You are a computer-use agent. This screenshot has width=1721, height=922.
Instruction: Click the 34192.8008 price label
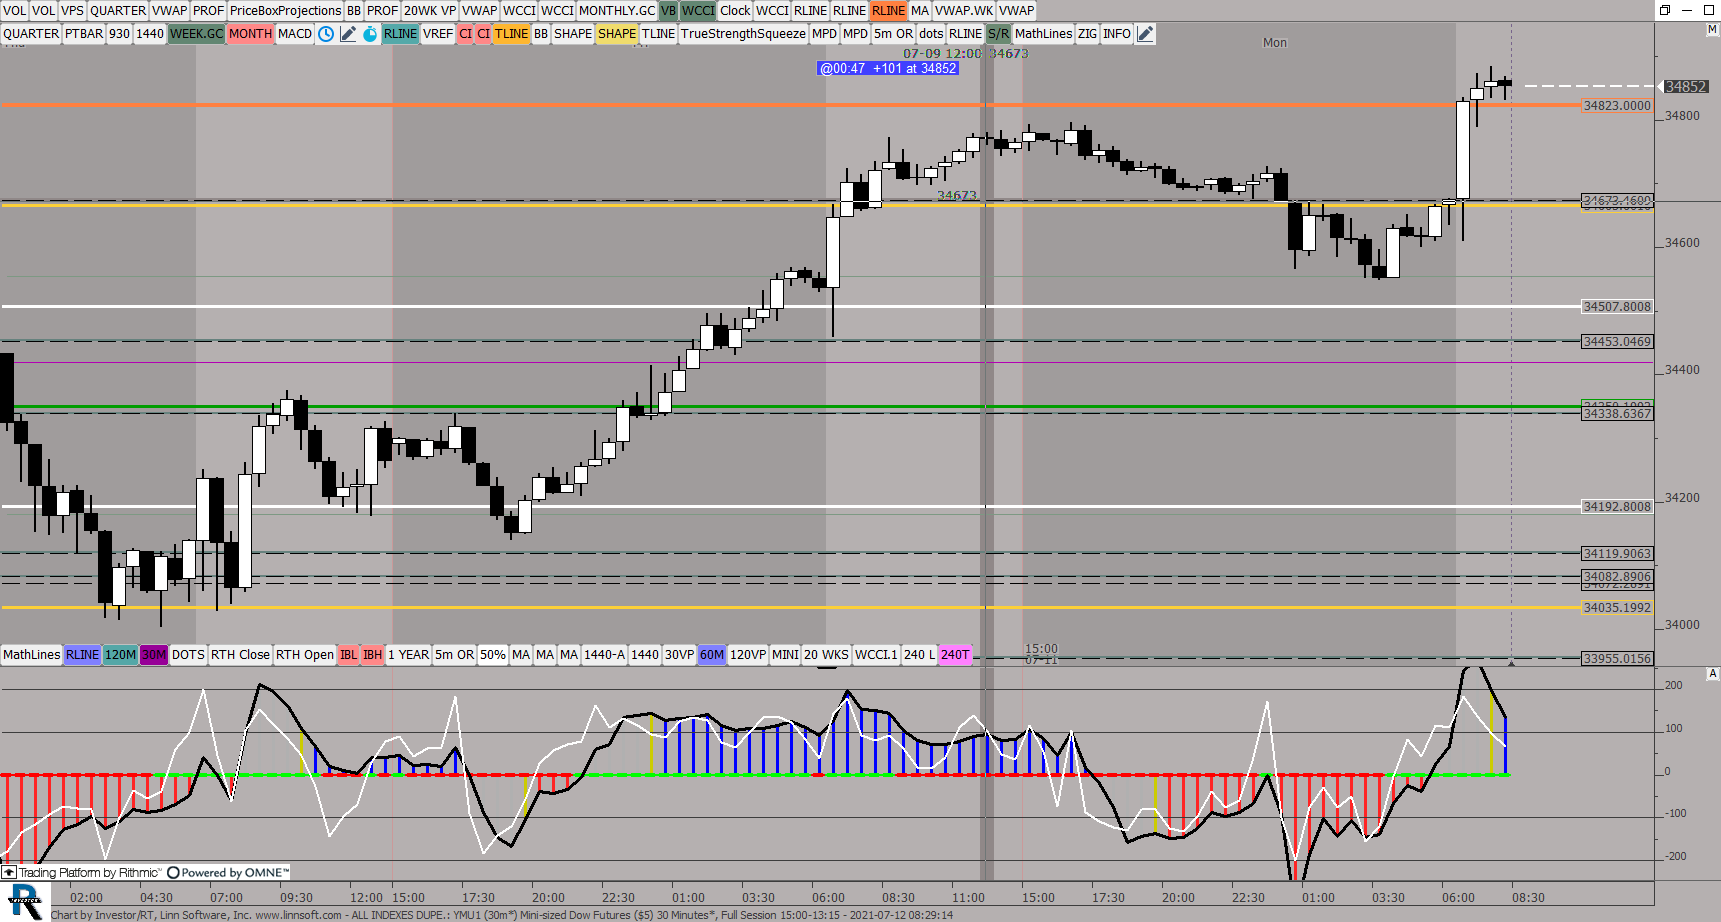point(1617,506)
